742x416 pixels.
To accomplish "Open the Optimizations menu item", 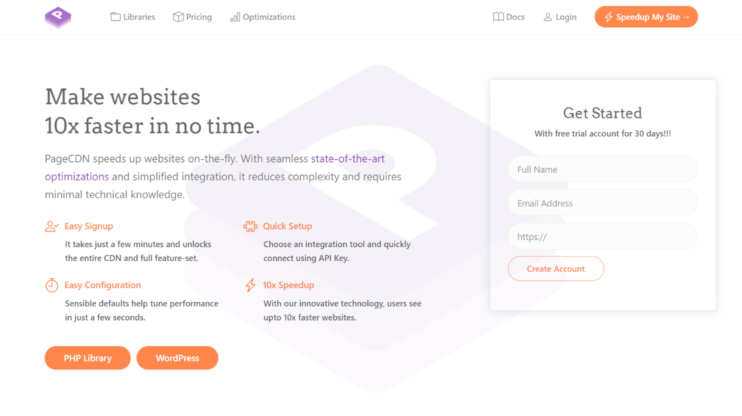I will coord(263,17).
